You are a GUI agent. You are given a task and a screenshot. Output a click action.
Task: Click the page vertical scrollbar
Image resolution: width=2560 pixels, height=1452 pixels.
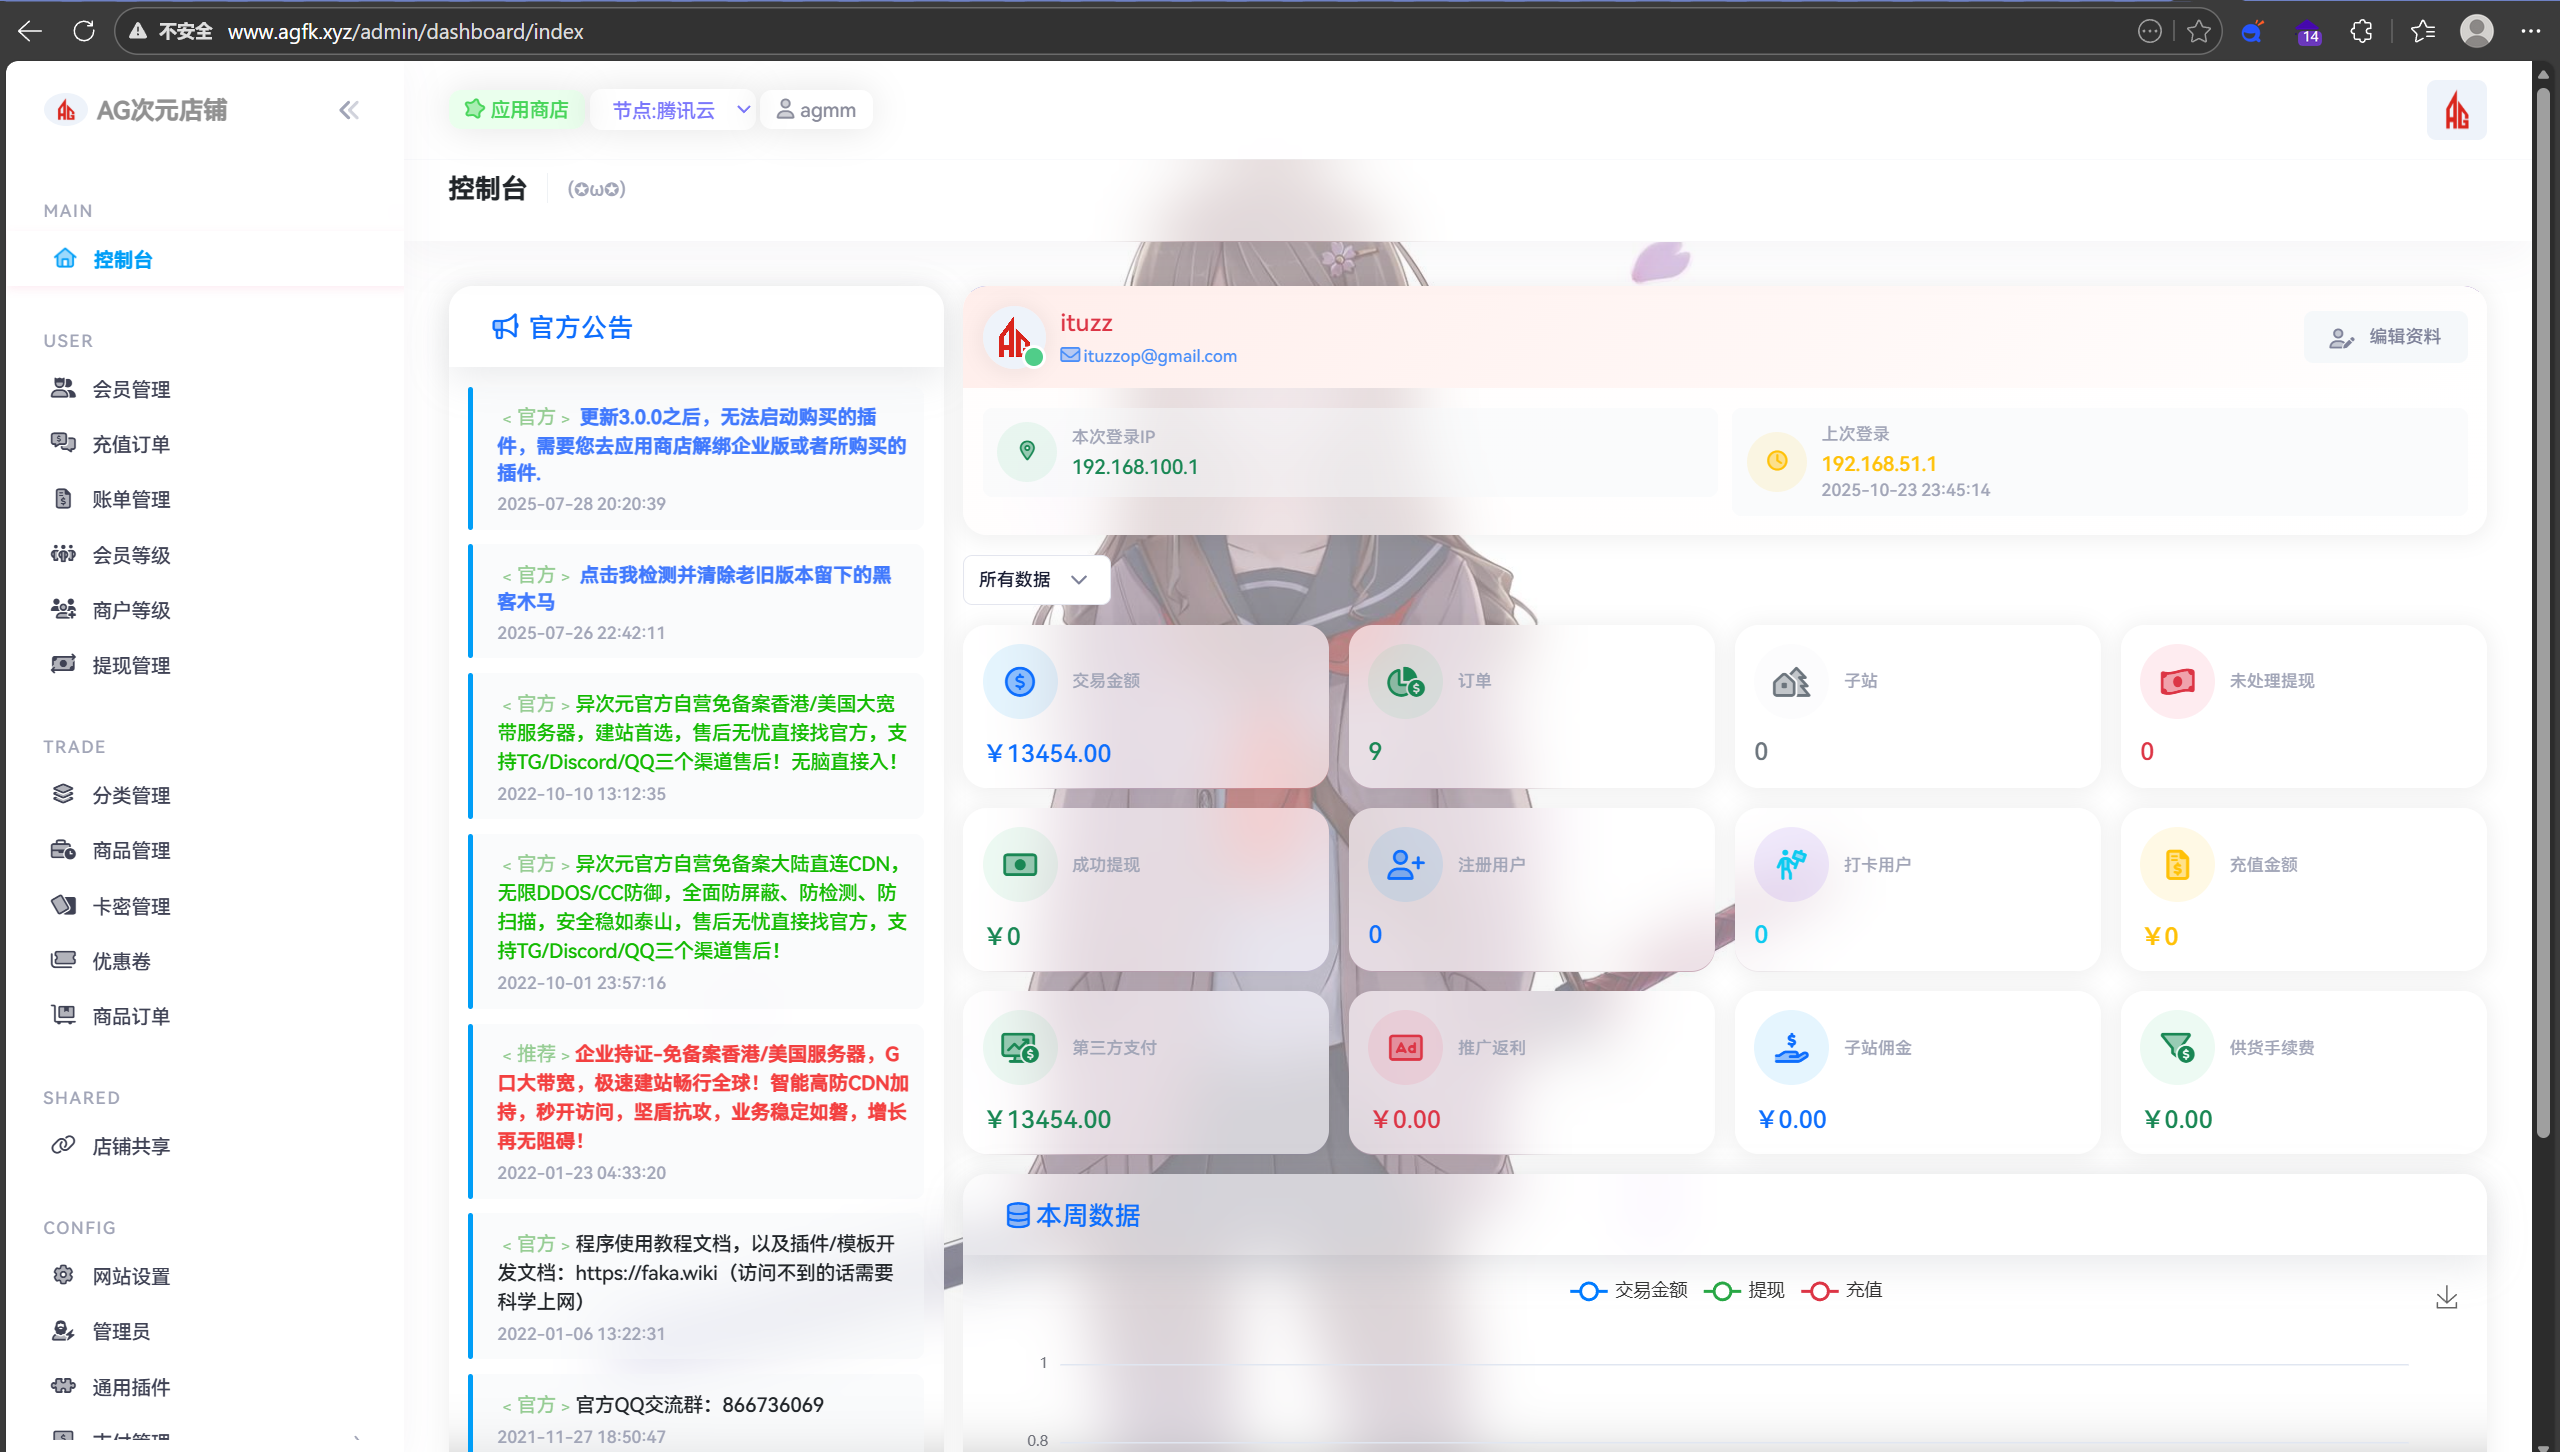(x=2543, y=600)
